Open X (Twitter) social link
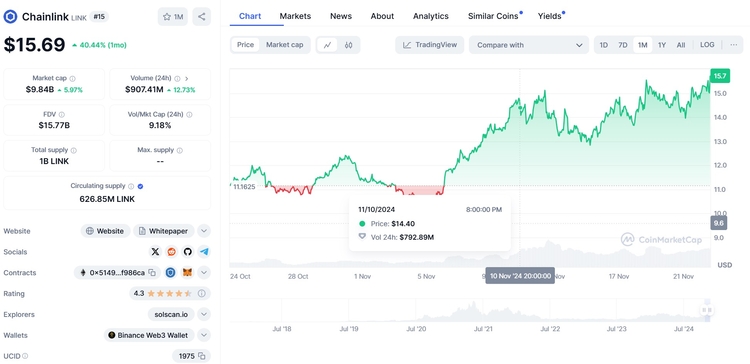The height and width of the screenshot is (364, 750). pos(155,252)
